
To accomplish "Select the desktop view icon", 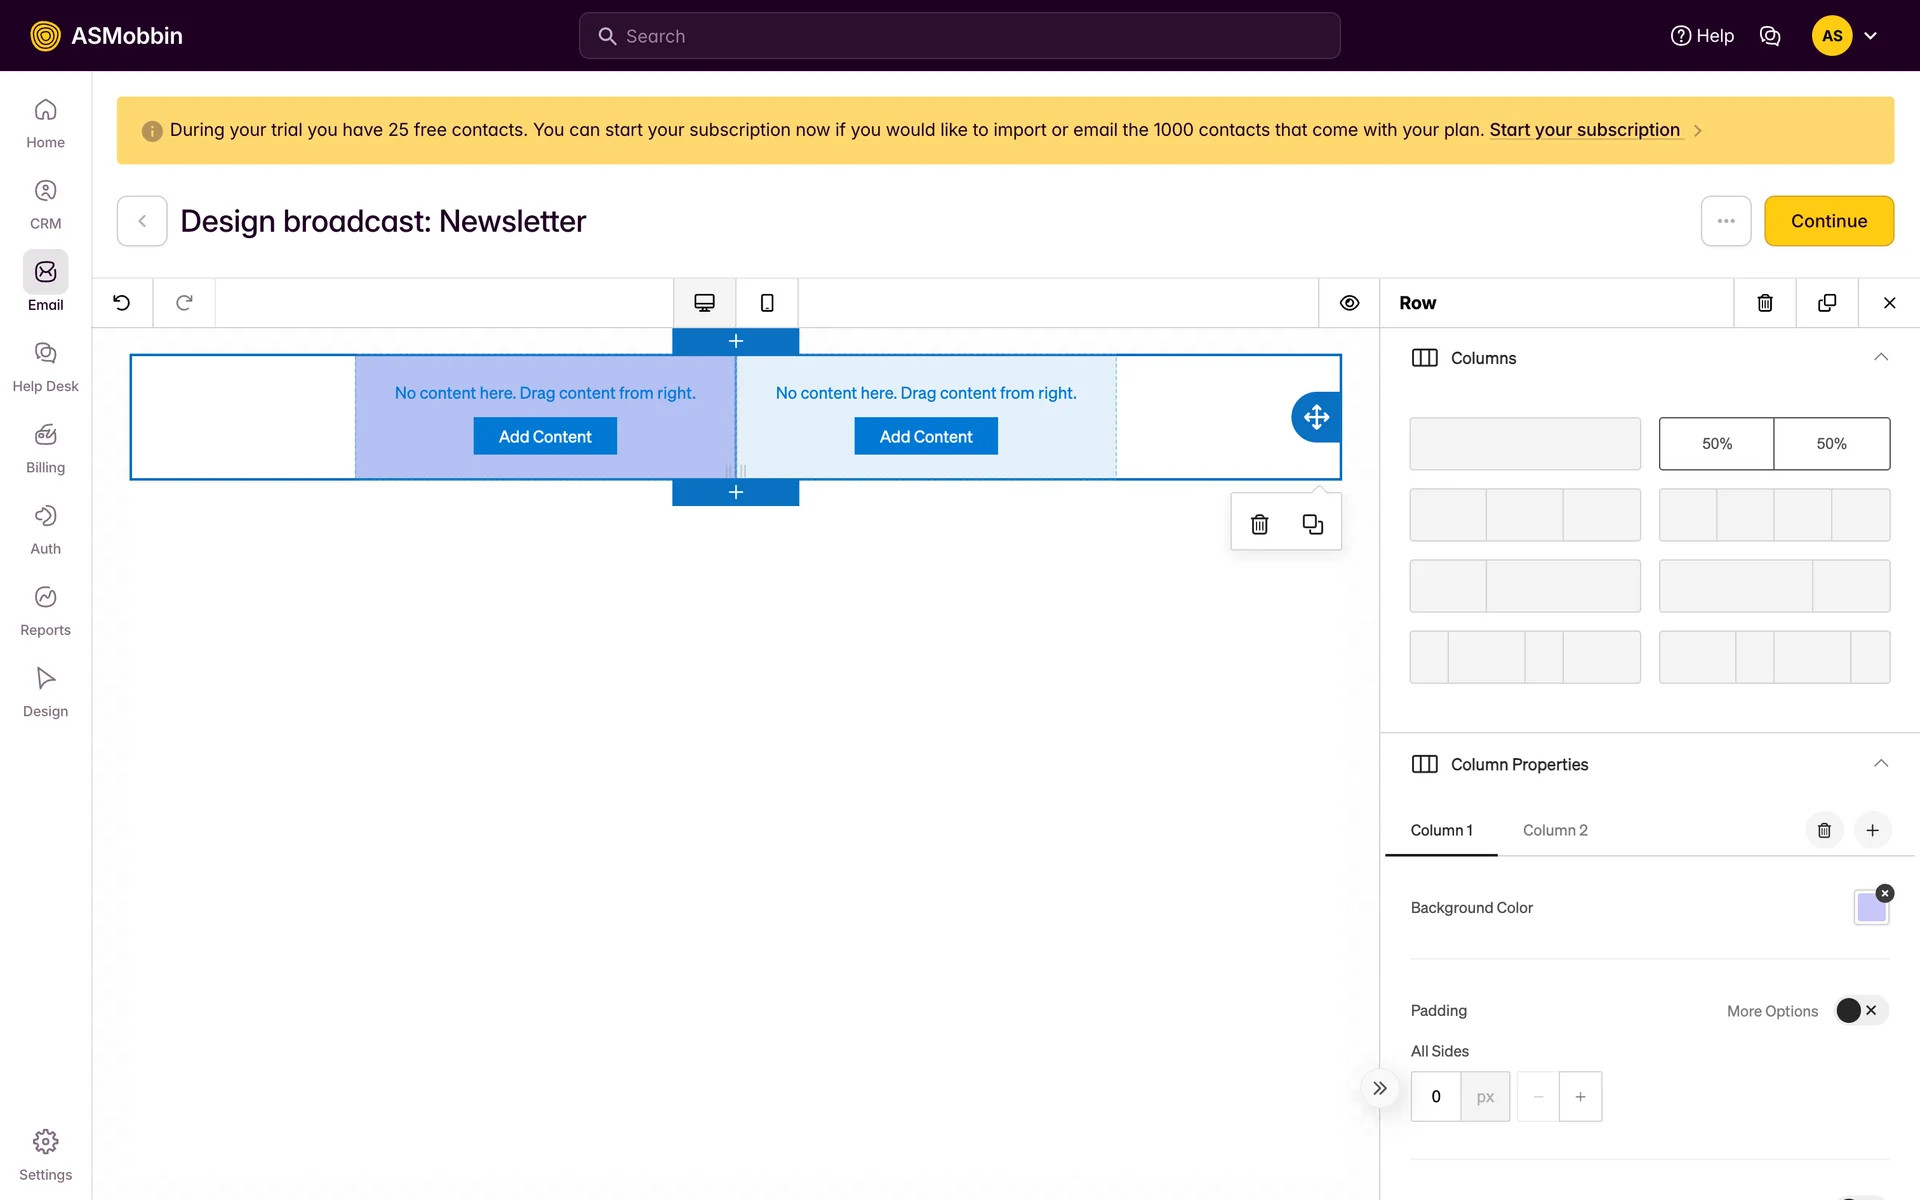I will point(704,303).
